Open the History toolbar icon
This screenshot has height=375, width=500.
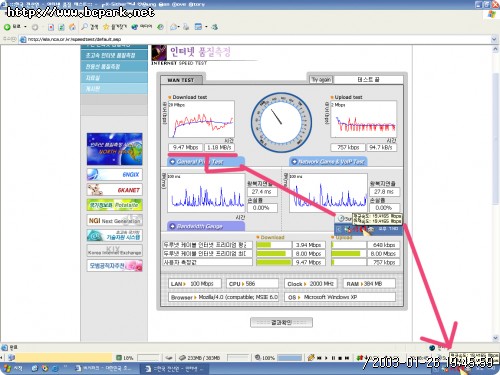coord(160,27)
